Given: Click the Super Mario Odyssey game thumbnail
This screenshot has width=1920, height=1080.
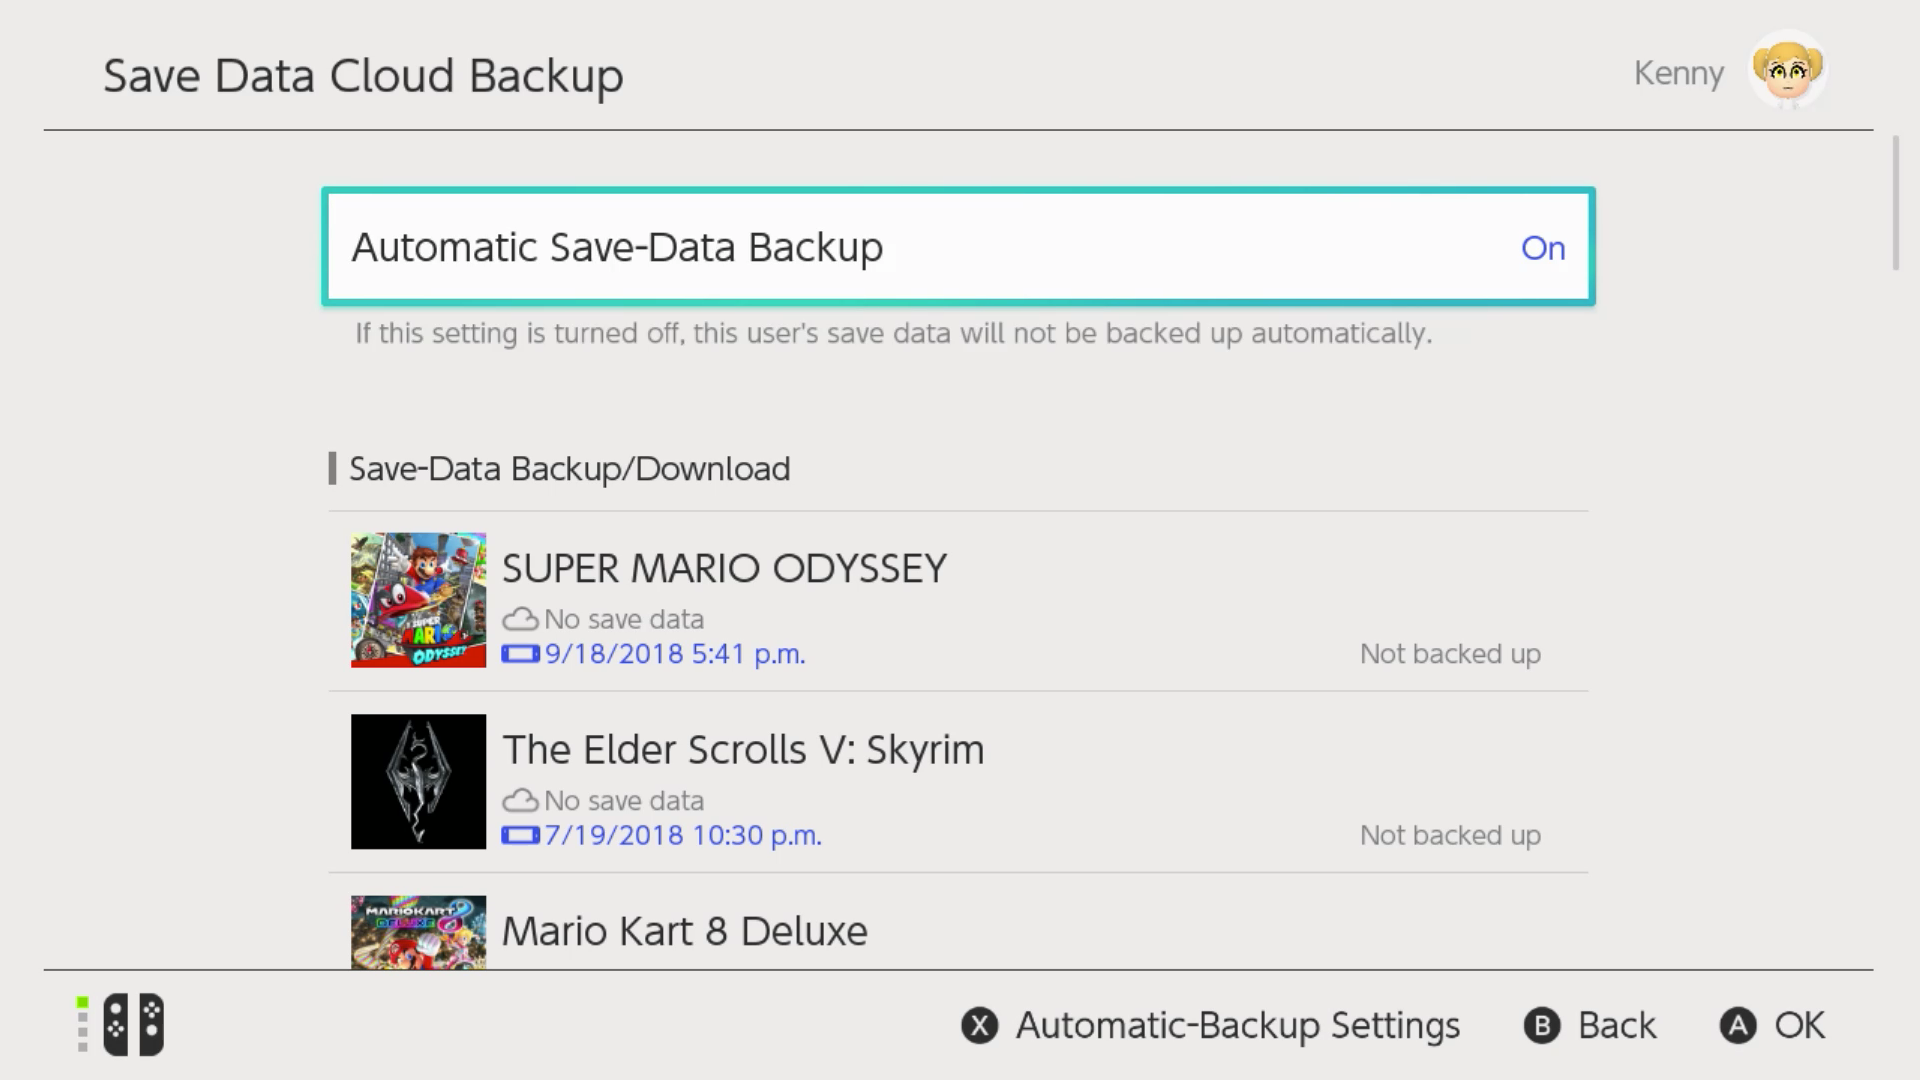Looking at the screenshot, I should coord(418,600).
